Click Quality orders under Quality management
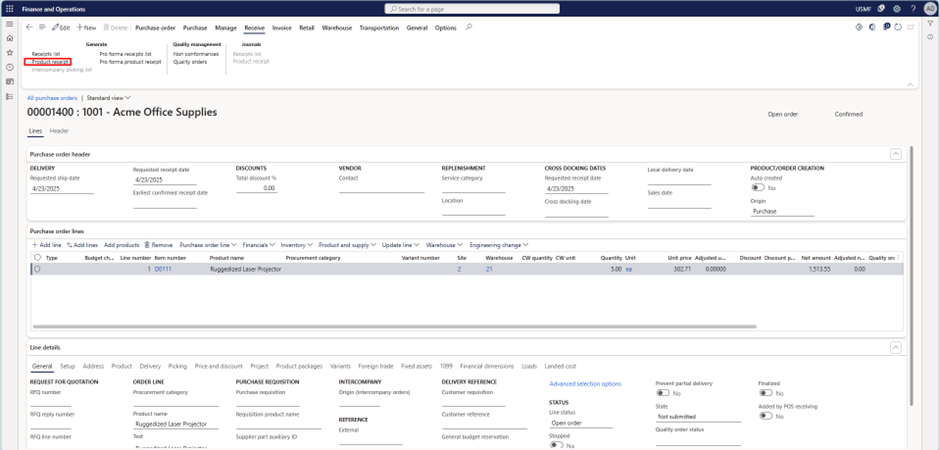The height and width of the screenshot is (450, 940). pyautogui.click(x=190, y=62)
